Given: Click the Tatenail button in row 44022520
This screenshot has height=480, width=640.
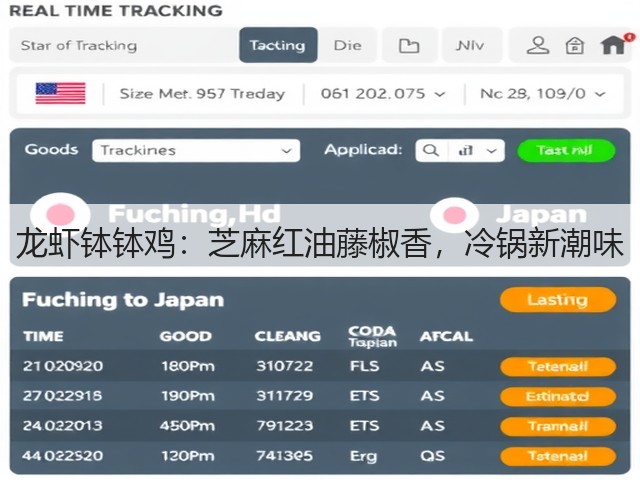Looking at the screenshot, I should pyautogui.click(x=558, y=456).
